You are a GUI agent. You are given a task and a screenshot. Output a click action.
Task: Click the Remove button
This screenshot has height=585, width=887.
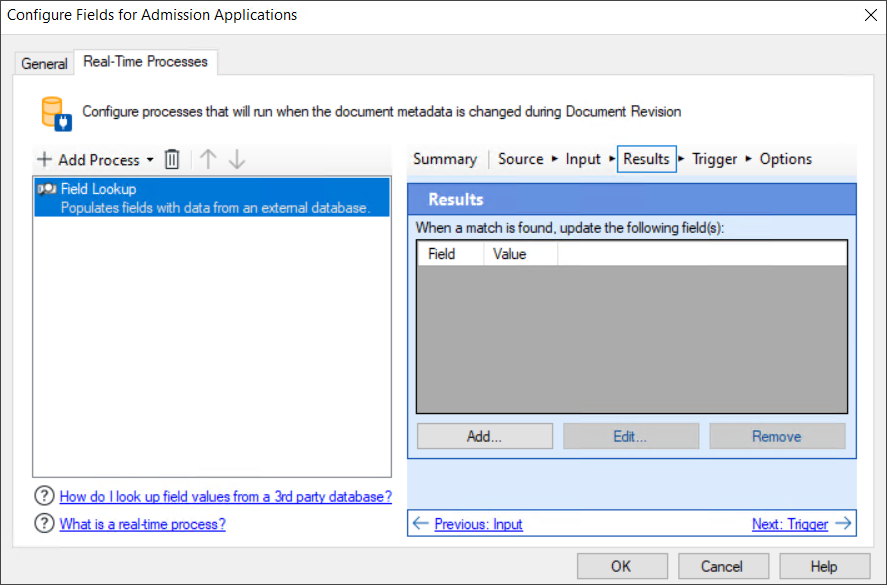click(x=777, y=435)
